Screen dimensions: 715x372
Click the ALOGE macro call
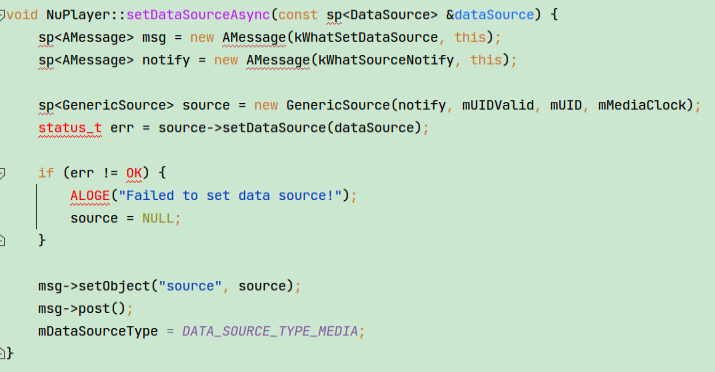[90, 196]
